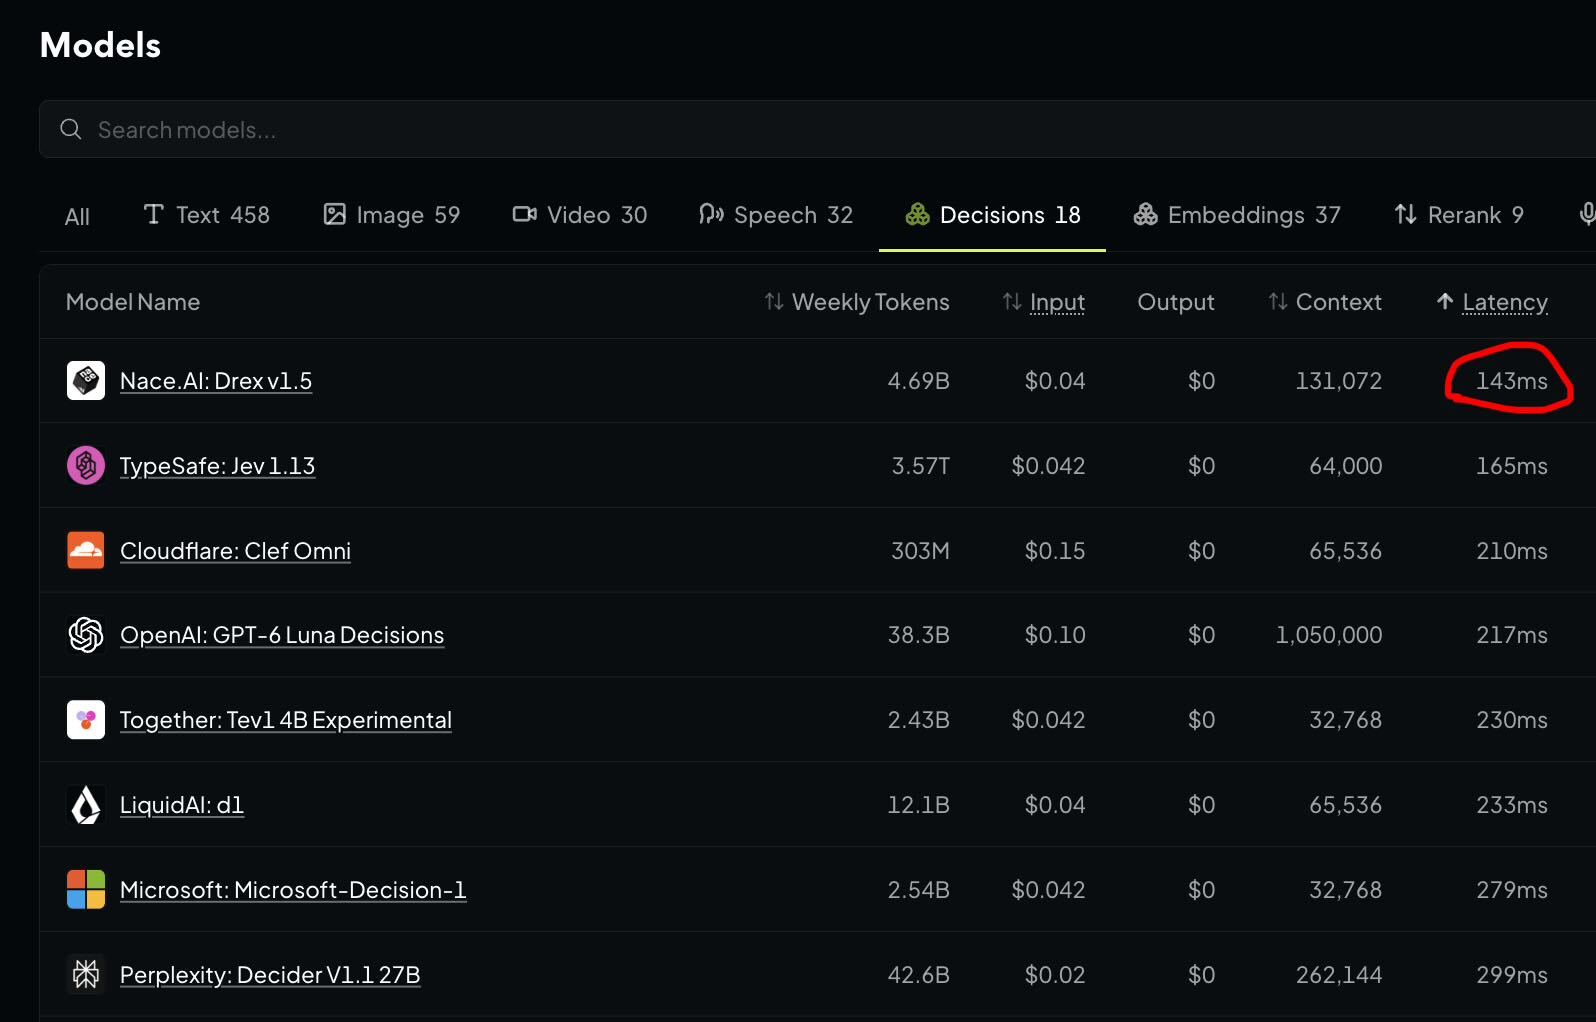Select the Decisions 18 tab
Image resolution: width=1596 pixels, height=1022 pixels.
tap(992, 215)
